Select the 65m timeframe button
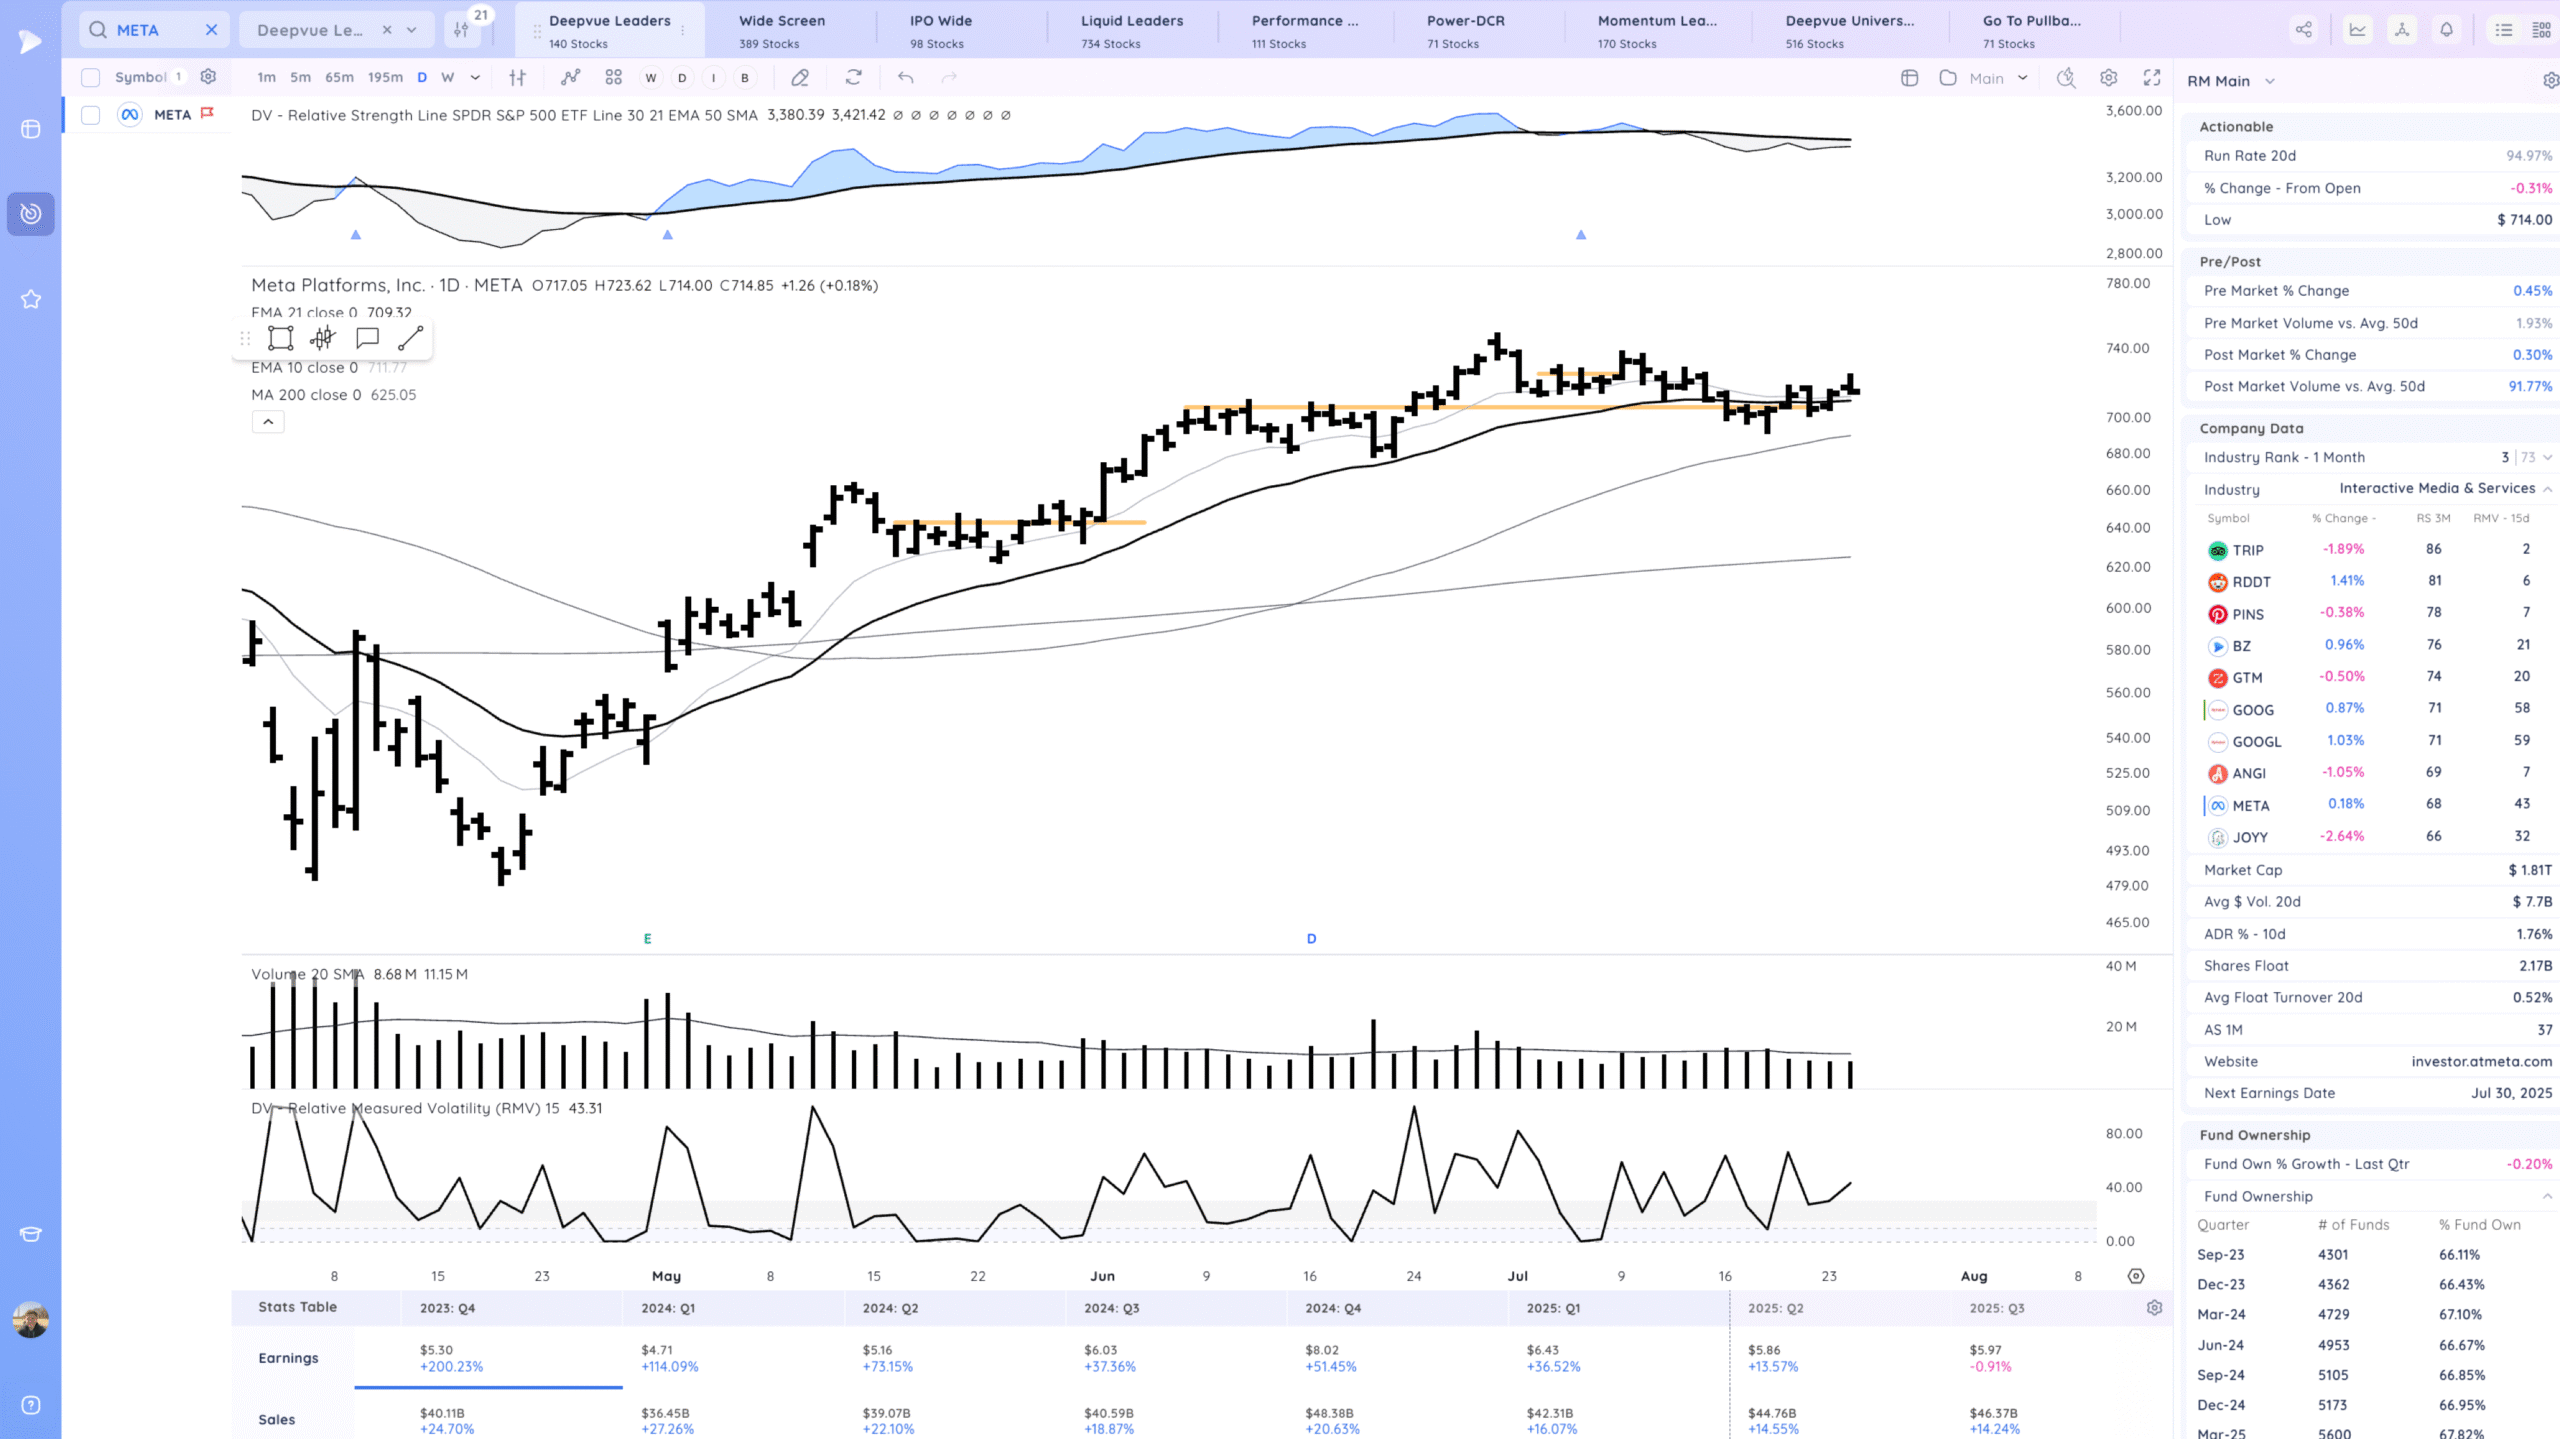Image resolution: width=2560 pixels, height=1439 pixels. pos(339,77)
